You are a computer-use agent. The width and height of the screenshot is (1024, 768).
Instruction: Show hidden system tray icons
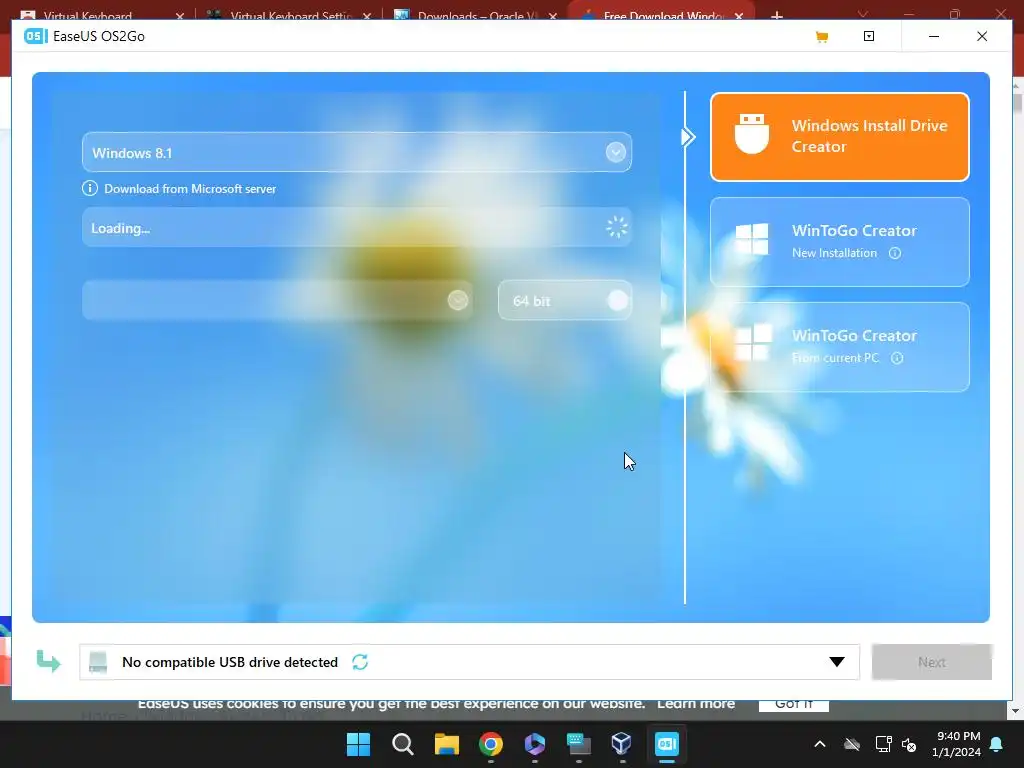click(820, 744)
